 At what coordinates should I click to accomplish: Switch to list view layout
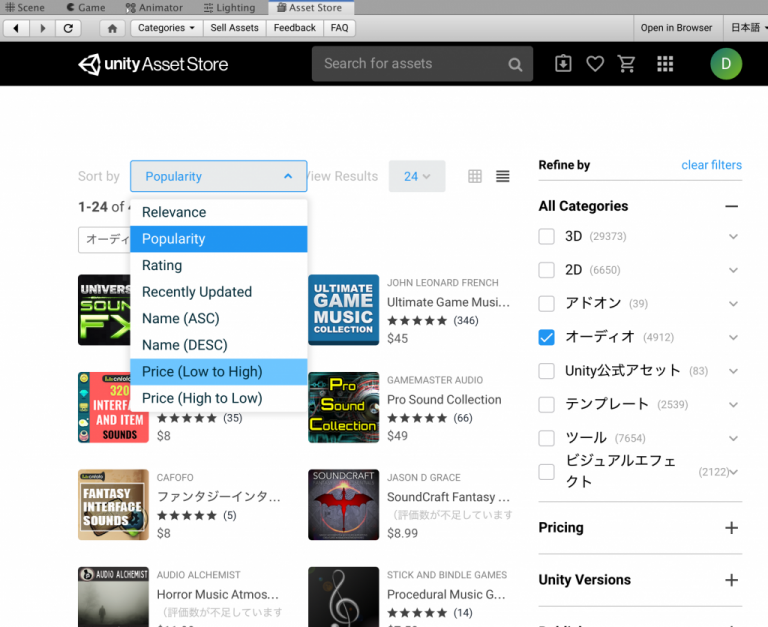tap(503, 176)
